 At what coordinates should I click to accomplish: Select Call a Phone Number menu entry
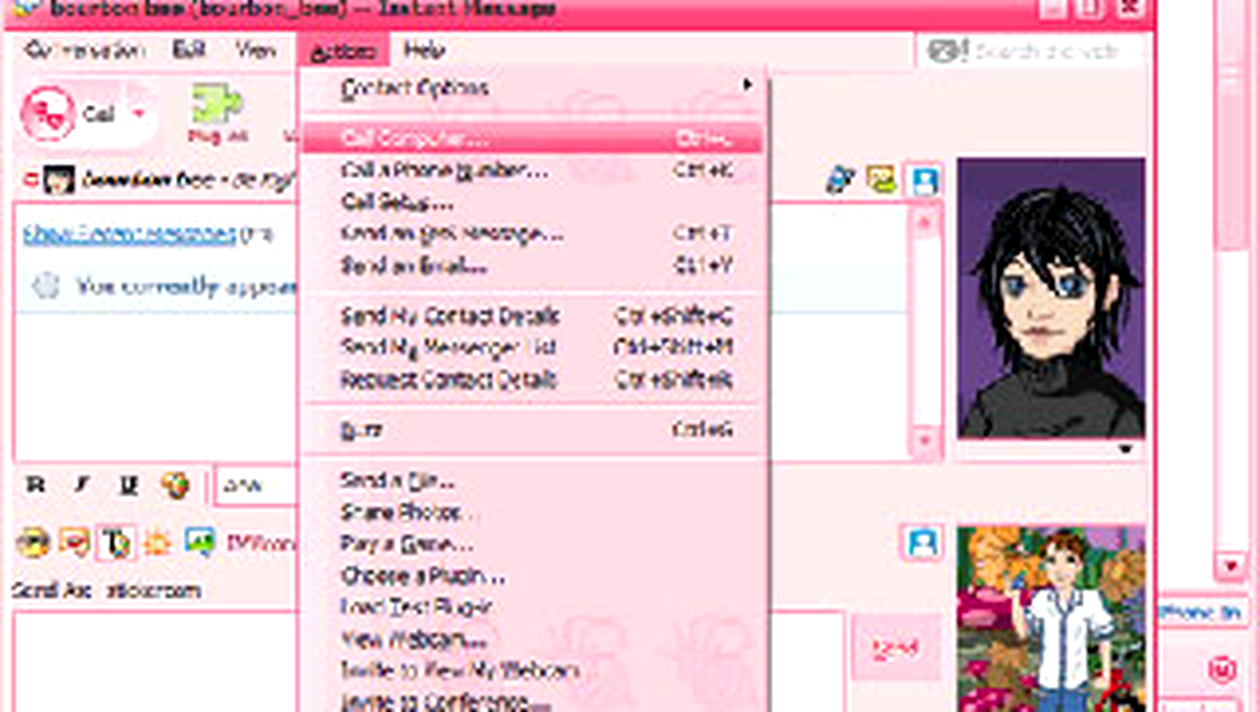coord(444,171)
